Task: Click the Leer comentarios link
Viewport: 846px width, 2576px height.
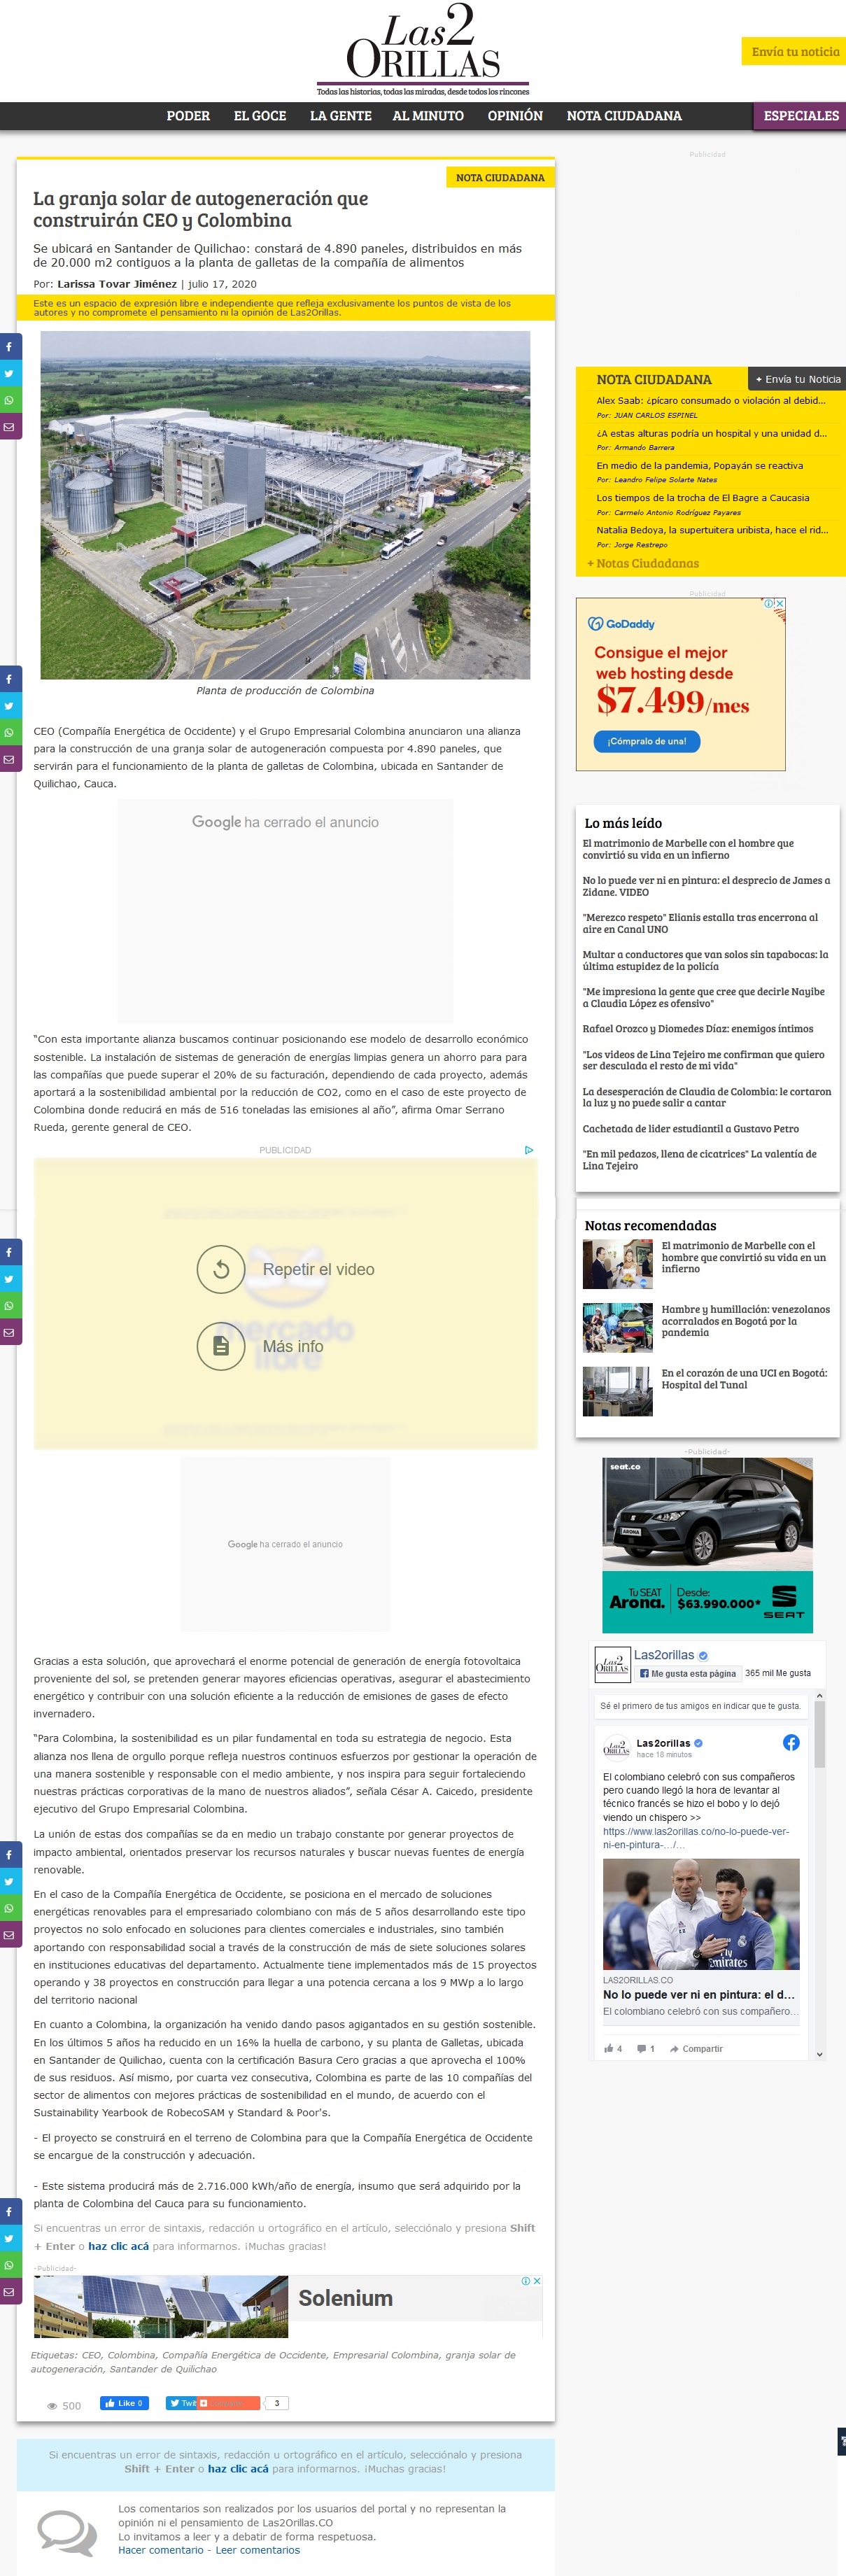Action: pos(258,2549)
